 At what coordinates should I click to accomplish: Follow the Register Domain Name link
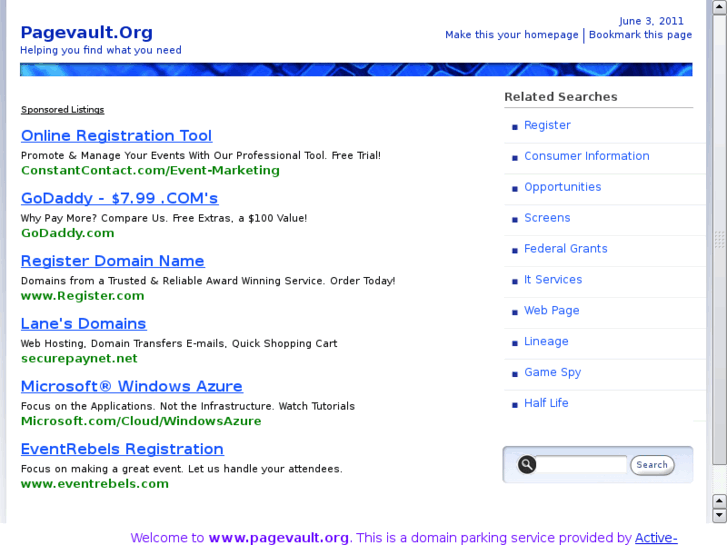click(x=113, y=261)
